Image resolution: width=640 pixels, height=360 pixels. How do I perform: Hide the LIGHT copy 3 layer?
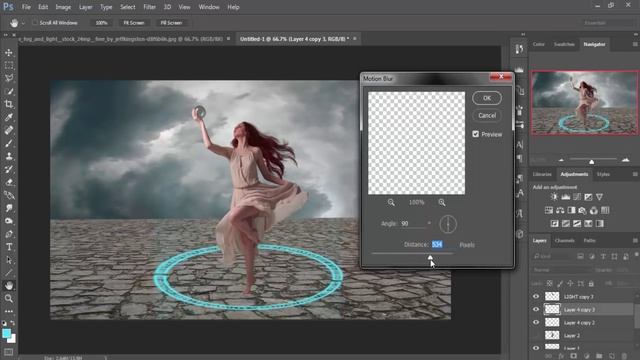click(536, 297)
